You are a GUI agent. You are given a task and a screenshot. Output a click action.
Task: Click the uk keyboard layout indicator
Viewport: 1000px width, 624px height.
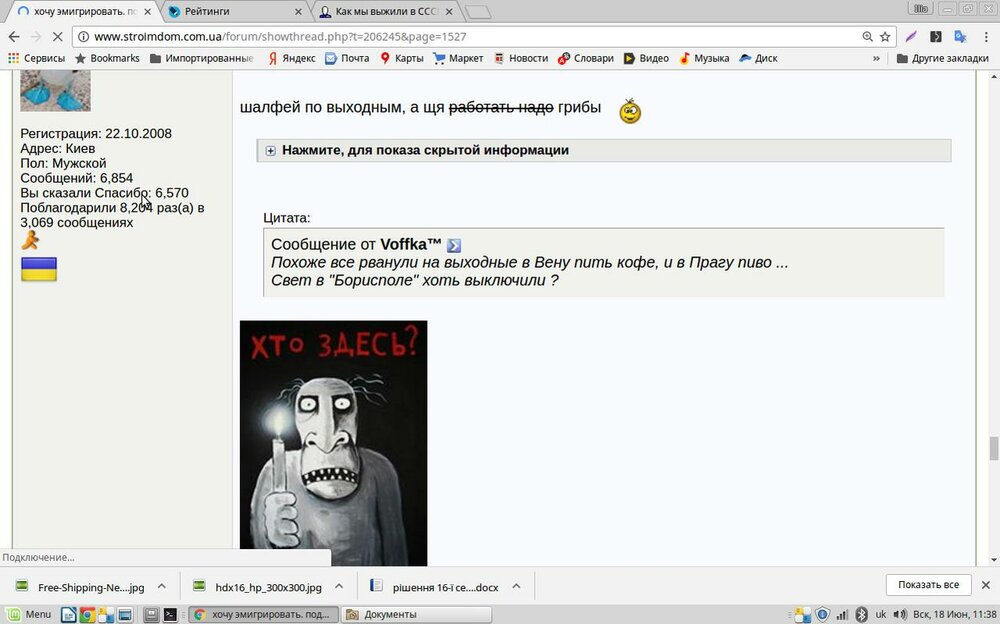click(x=881, y=614)
